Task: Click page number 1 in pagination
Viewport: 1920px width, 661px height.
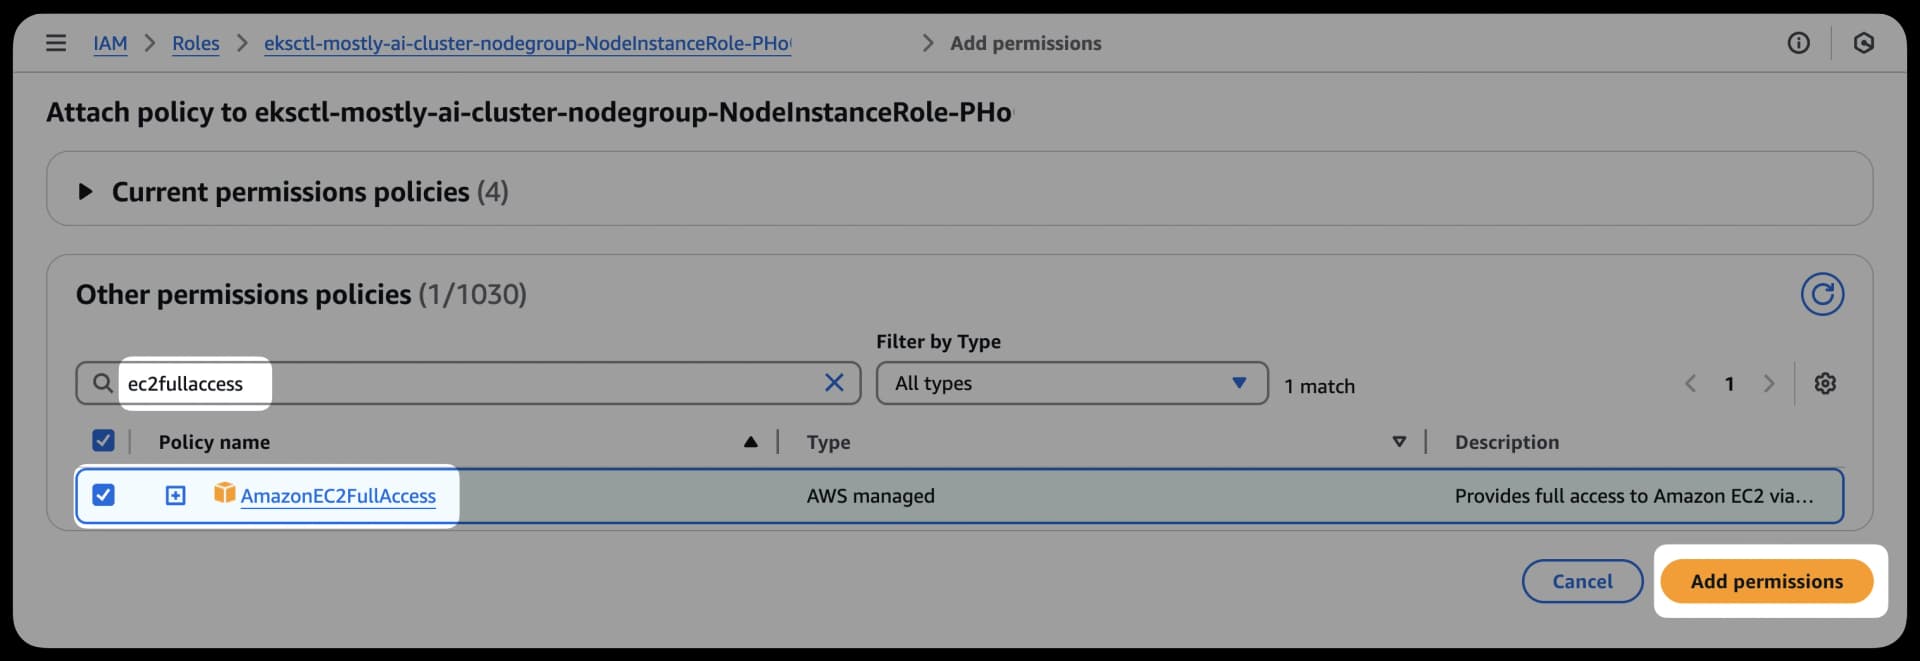Action: click(1729, 384)
